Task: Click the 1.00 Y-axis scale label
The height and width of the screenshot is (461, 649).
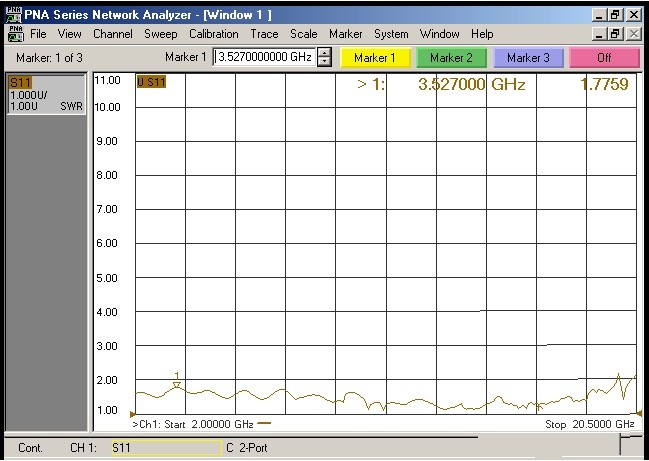Action: (x=107, y=410)
